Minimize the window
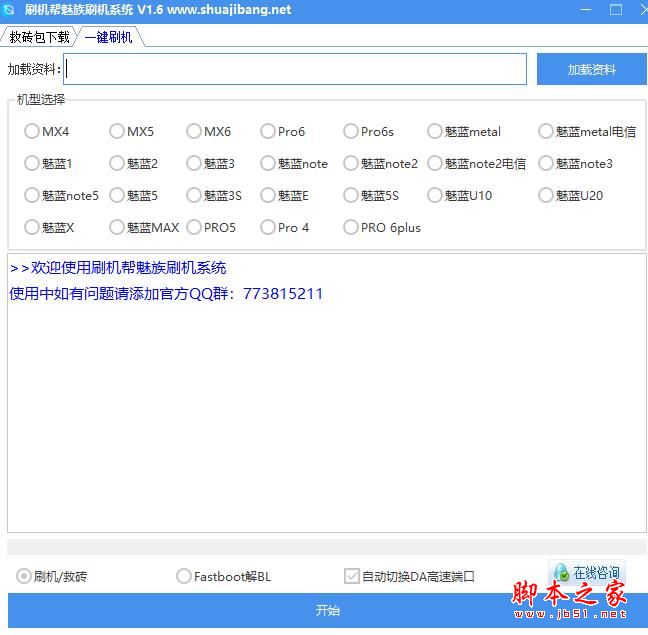This screenshot has height=635, width=648. (586, 10)
